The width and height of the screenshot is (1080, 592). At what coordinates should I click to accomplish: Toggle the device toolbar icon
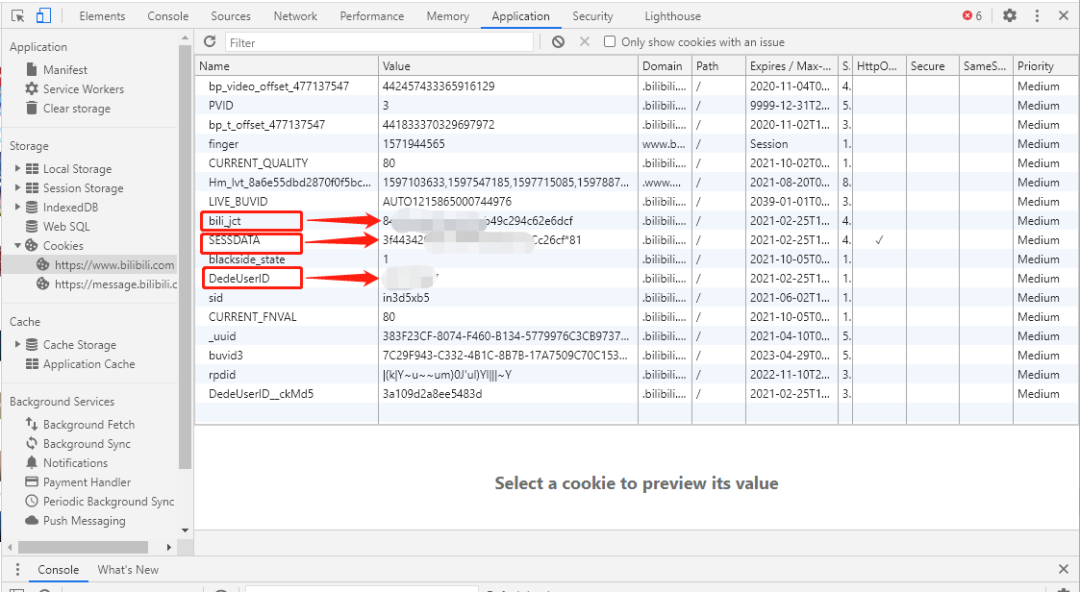(43, 16)
